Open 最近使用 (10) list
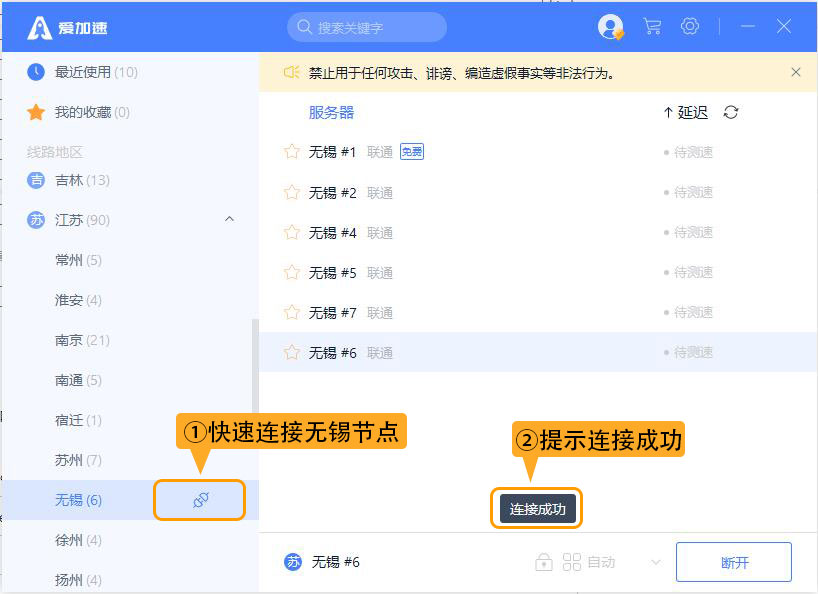This screenshot has width=818, height=594. (x=96, y=72)
